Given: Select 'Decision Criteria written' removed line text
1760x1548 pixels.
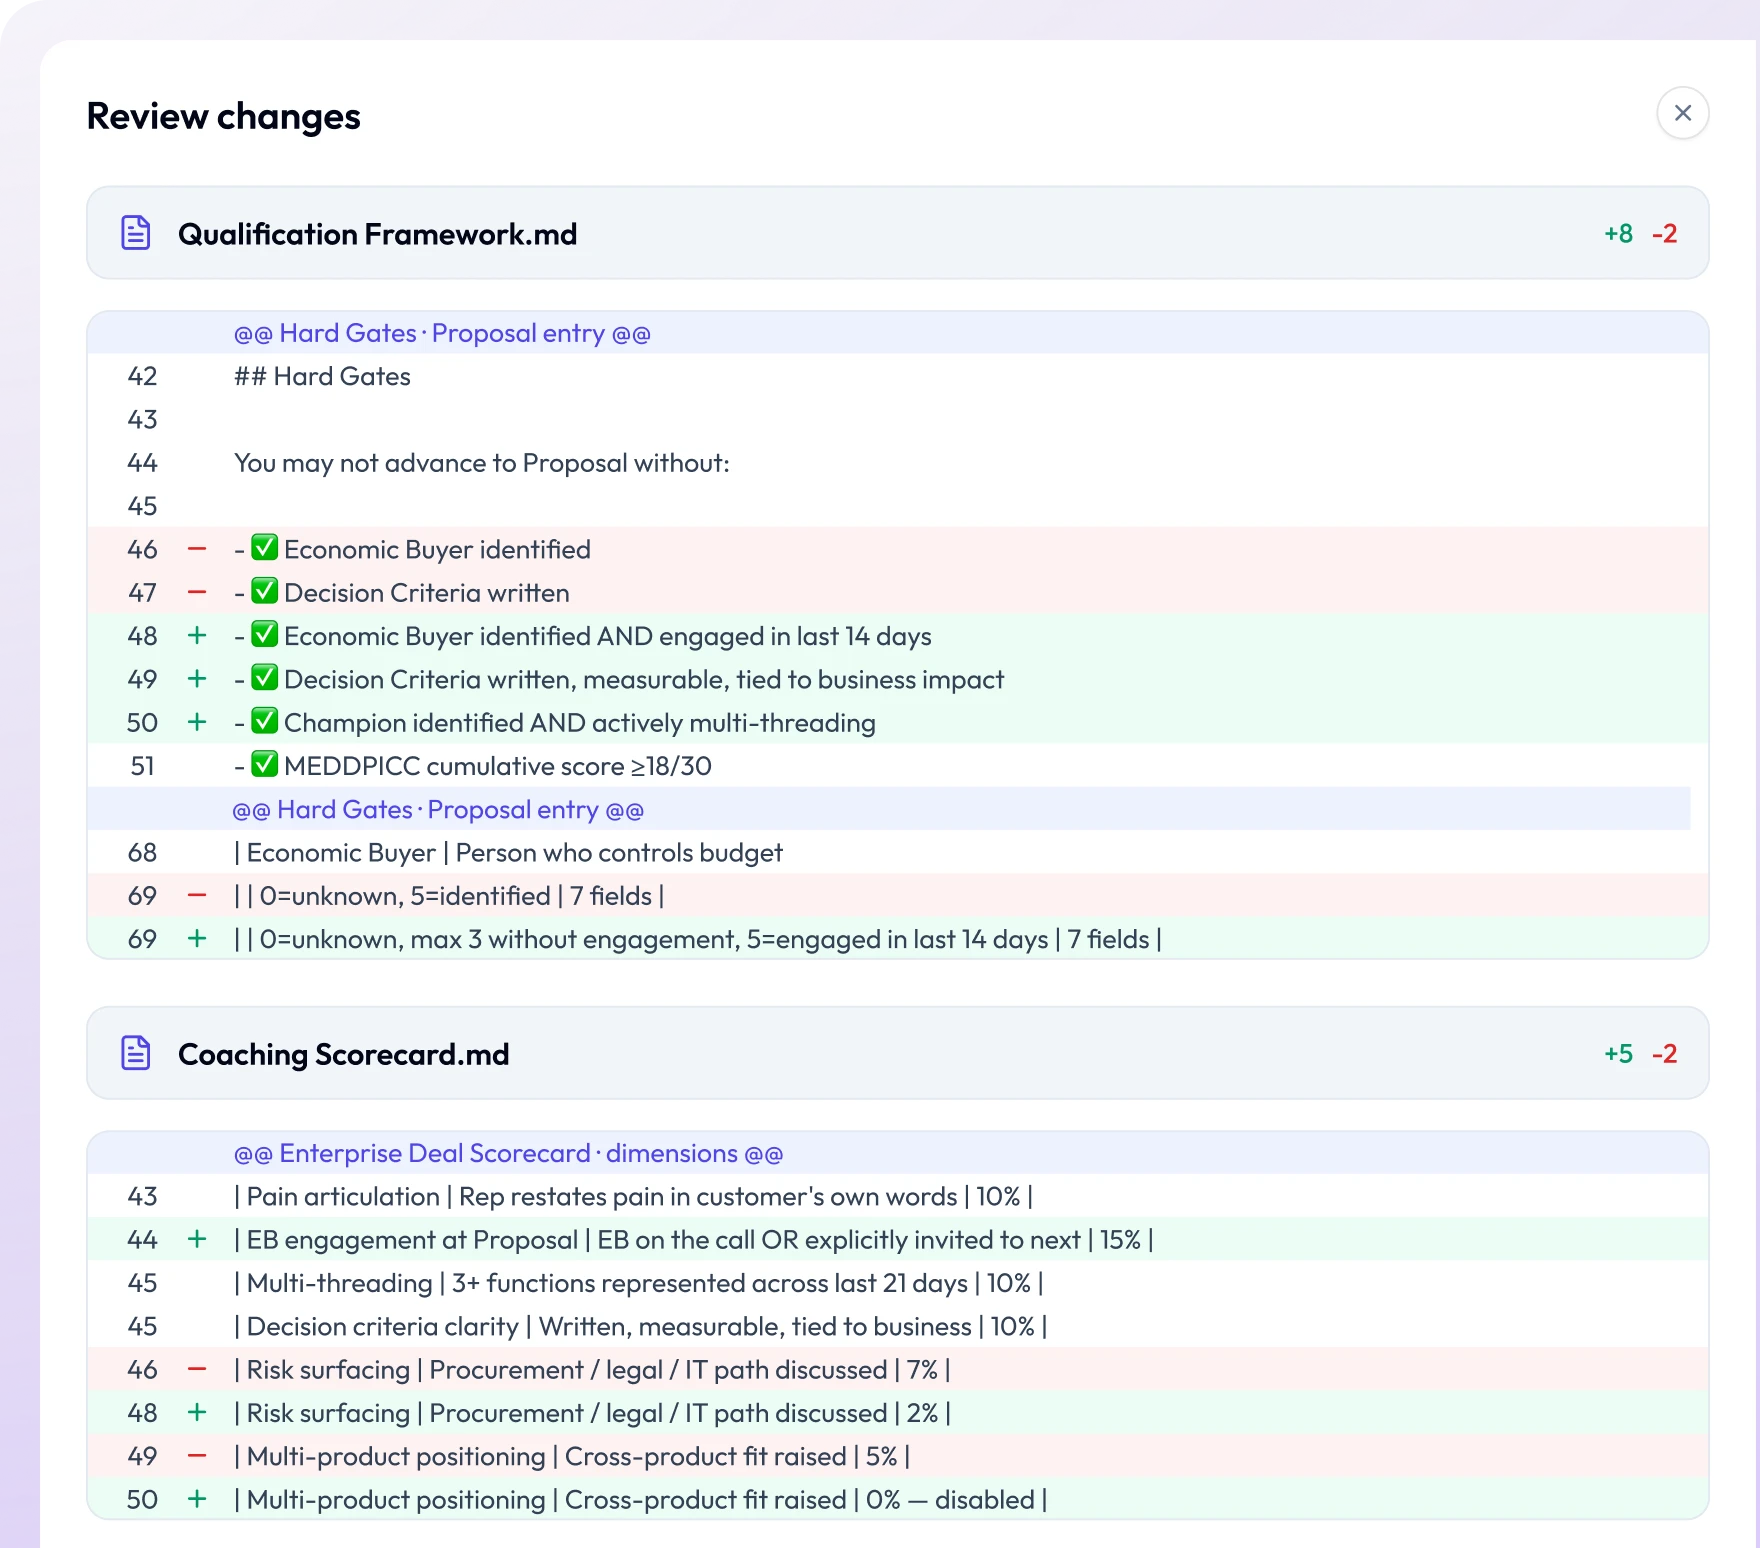Looking at the screenshot, I should click(427, 593).
